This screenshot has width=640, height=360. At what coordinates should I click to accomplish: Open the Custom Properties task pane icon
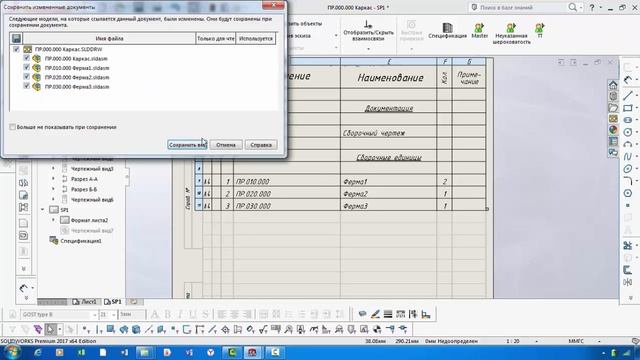pyautogui.click(x=613, y=141)
